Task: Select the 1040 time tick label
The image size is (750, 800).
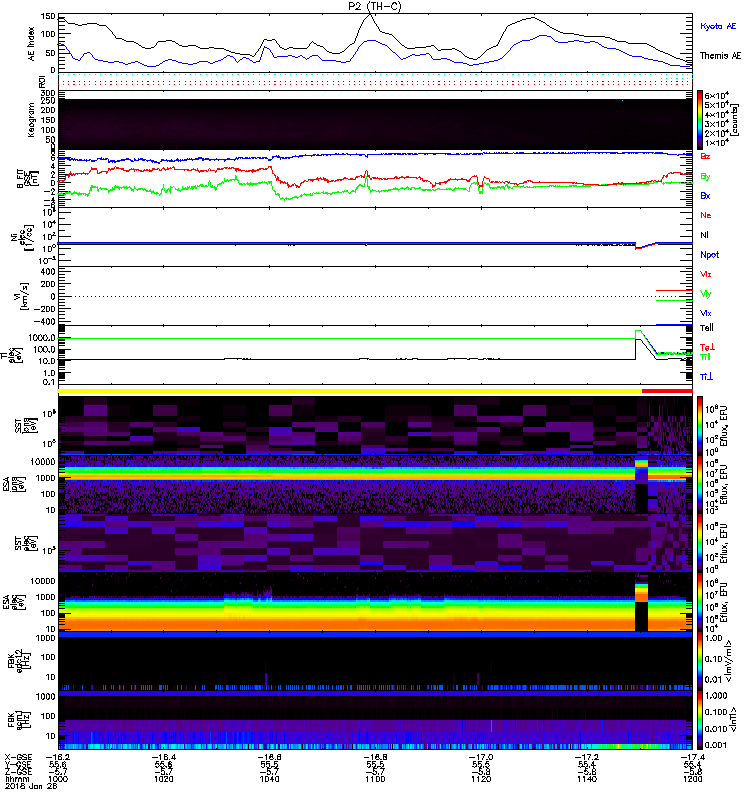Action: coord(269,779)
